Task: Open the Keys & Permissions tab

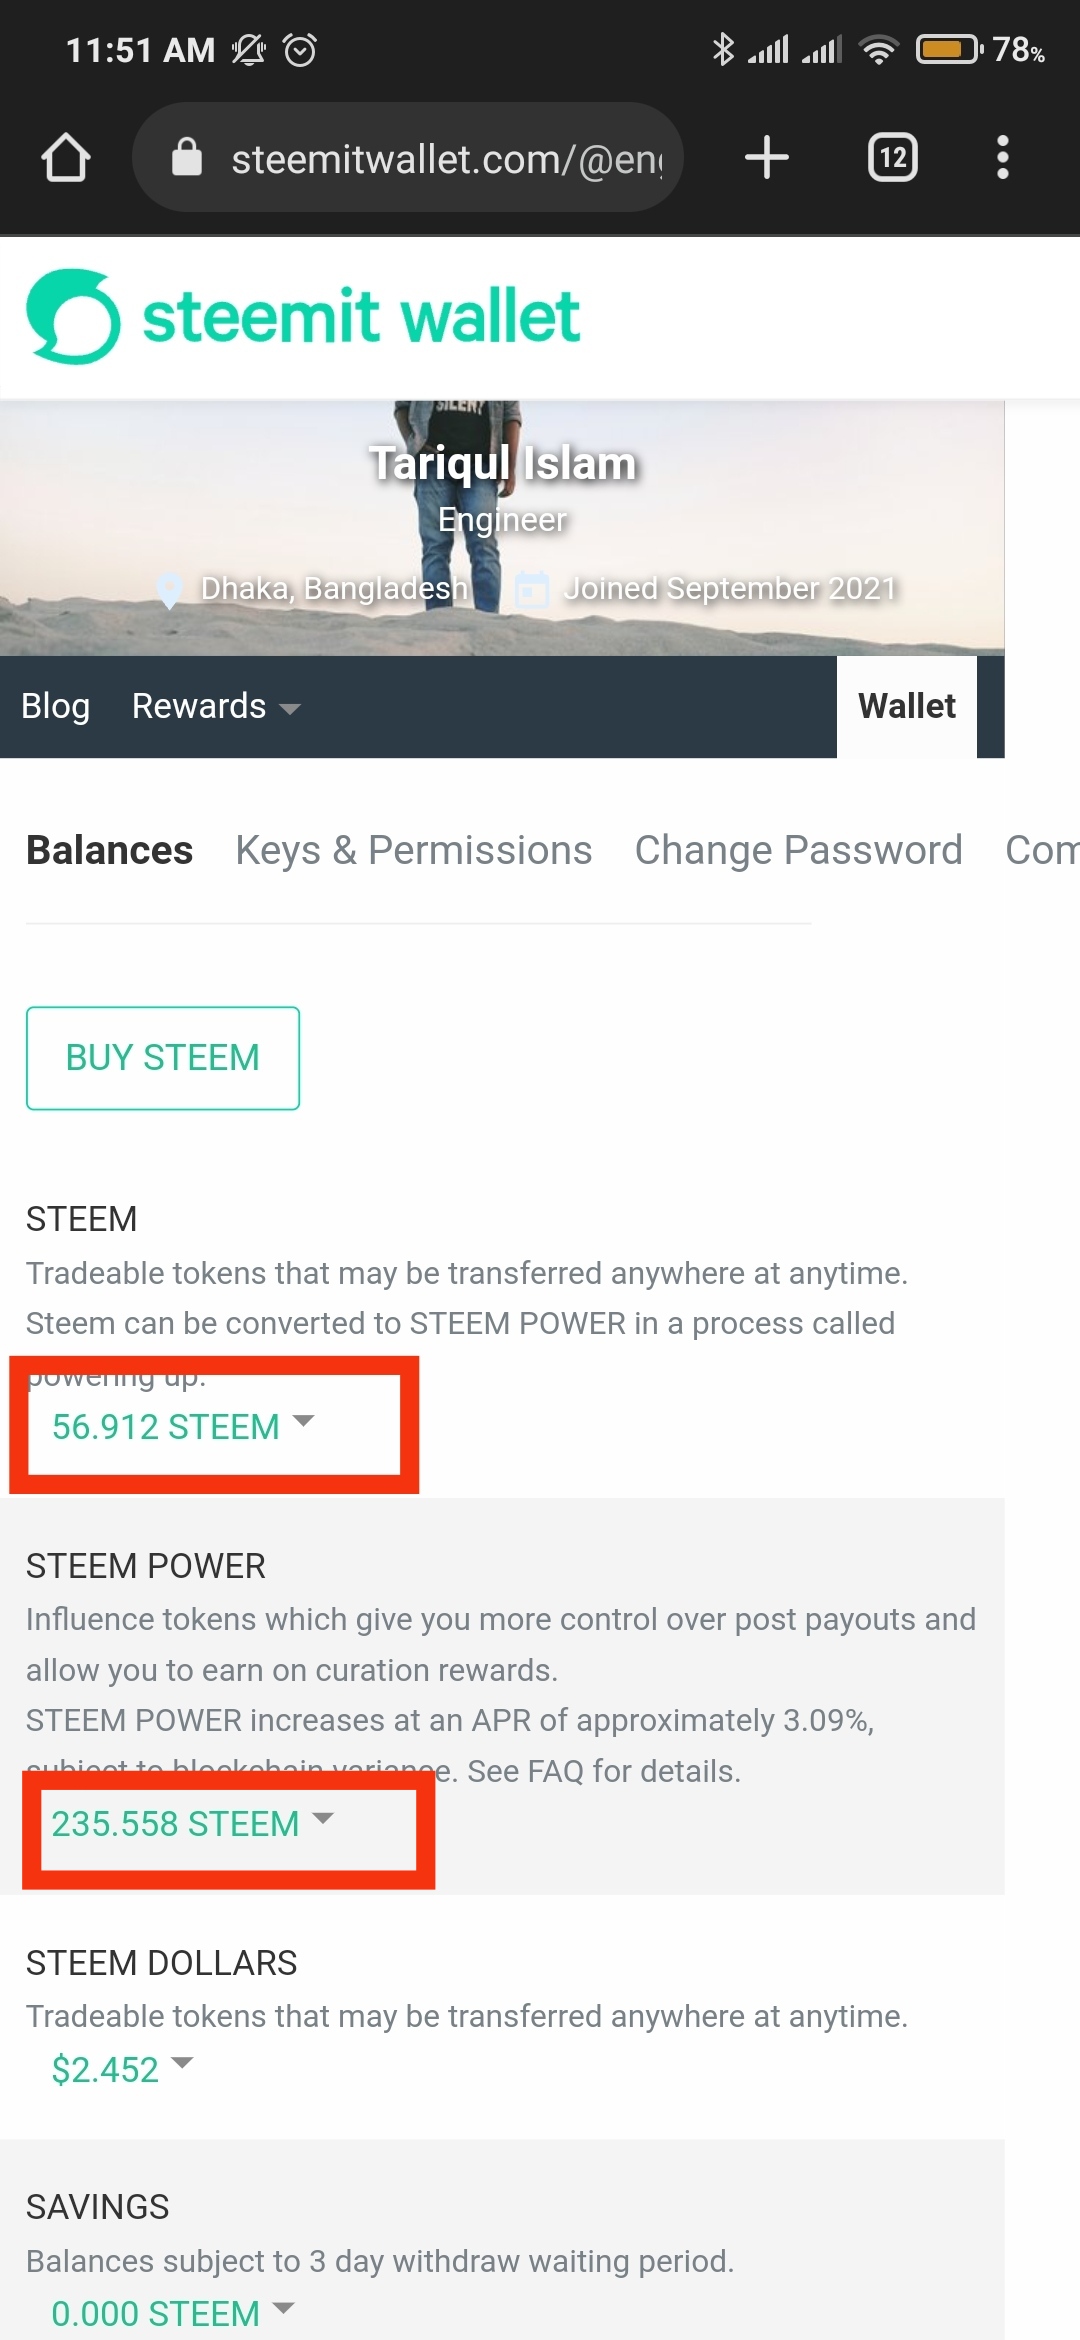Action: pyautogui.click(x=414, y=851)
